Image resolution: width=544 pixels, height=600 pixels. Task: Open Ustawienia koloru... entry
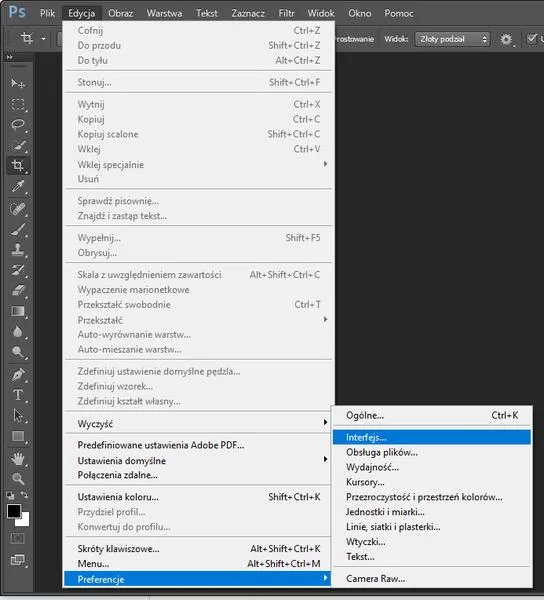198,497
